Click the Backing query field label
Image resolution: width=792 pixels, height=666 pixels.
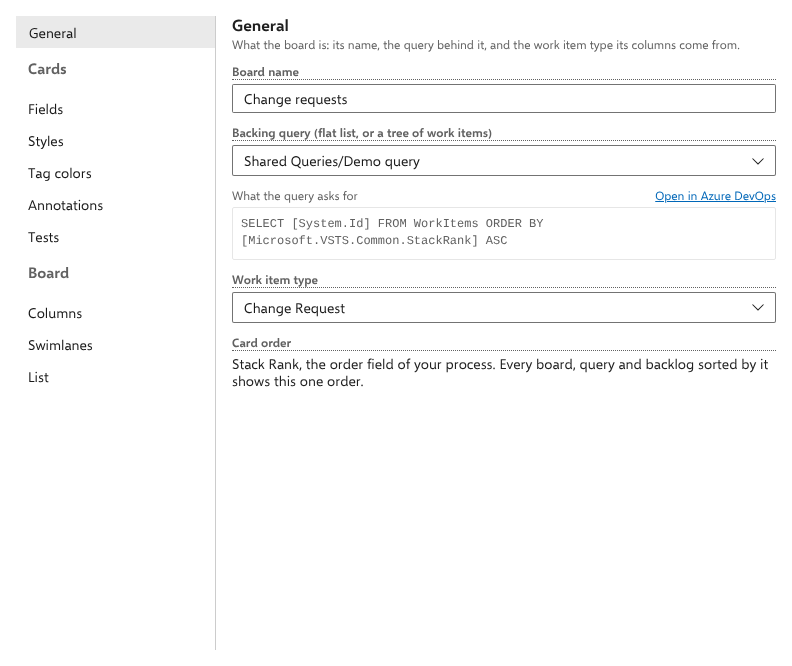click(x=362, y=133)
